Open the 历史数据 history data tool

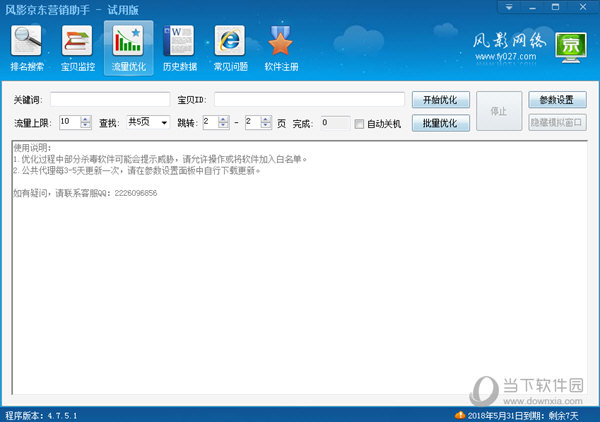179,48
